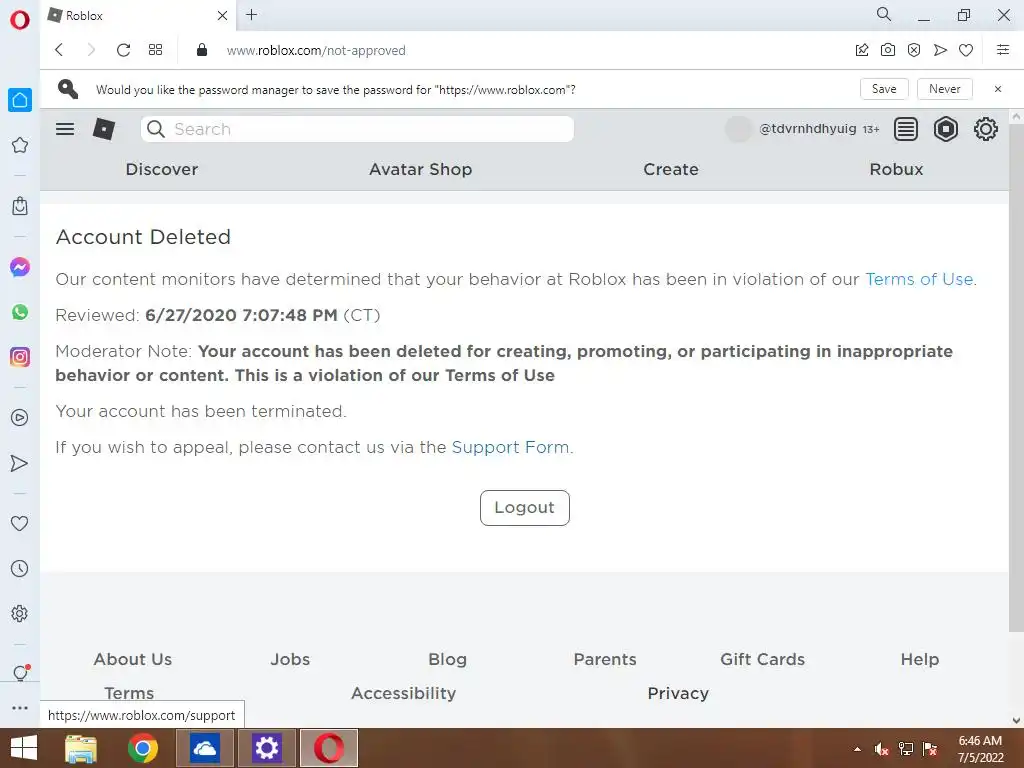Reload the Roblox page
The width and height of the screenshot is (1024, 768).
(123, 50)
